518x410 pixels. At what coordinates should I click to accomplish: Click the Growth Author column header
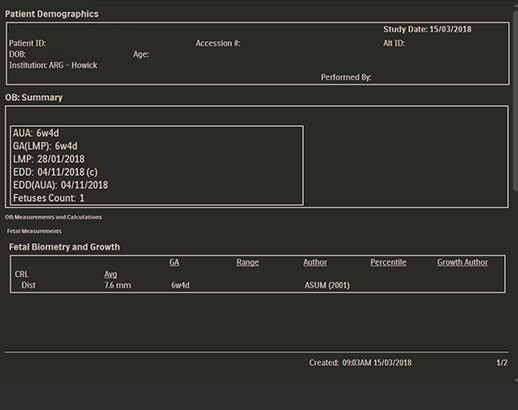[x=462, y=262]
